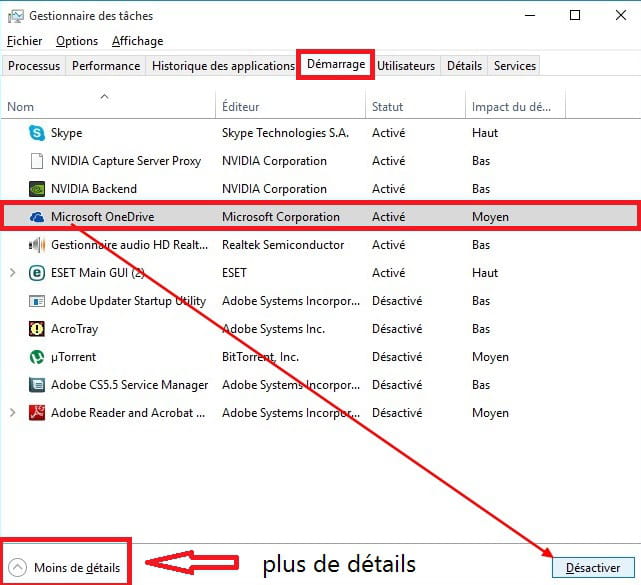Sort by the Nom column header
The image size is (641, 585).
pyautogui.click(x=108, y=107)
